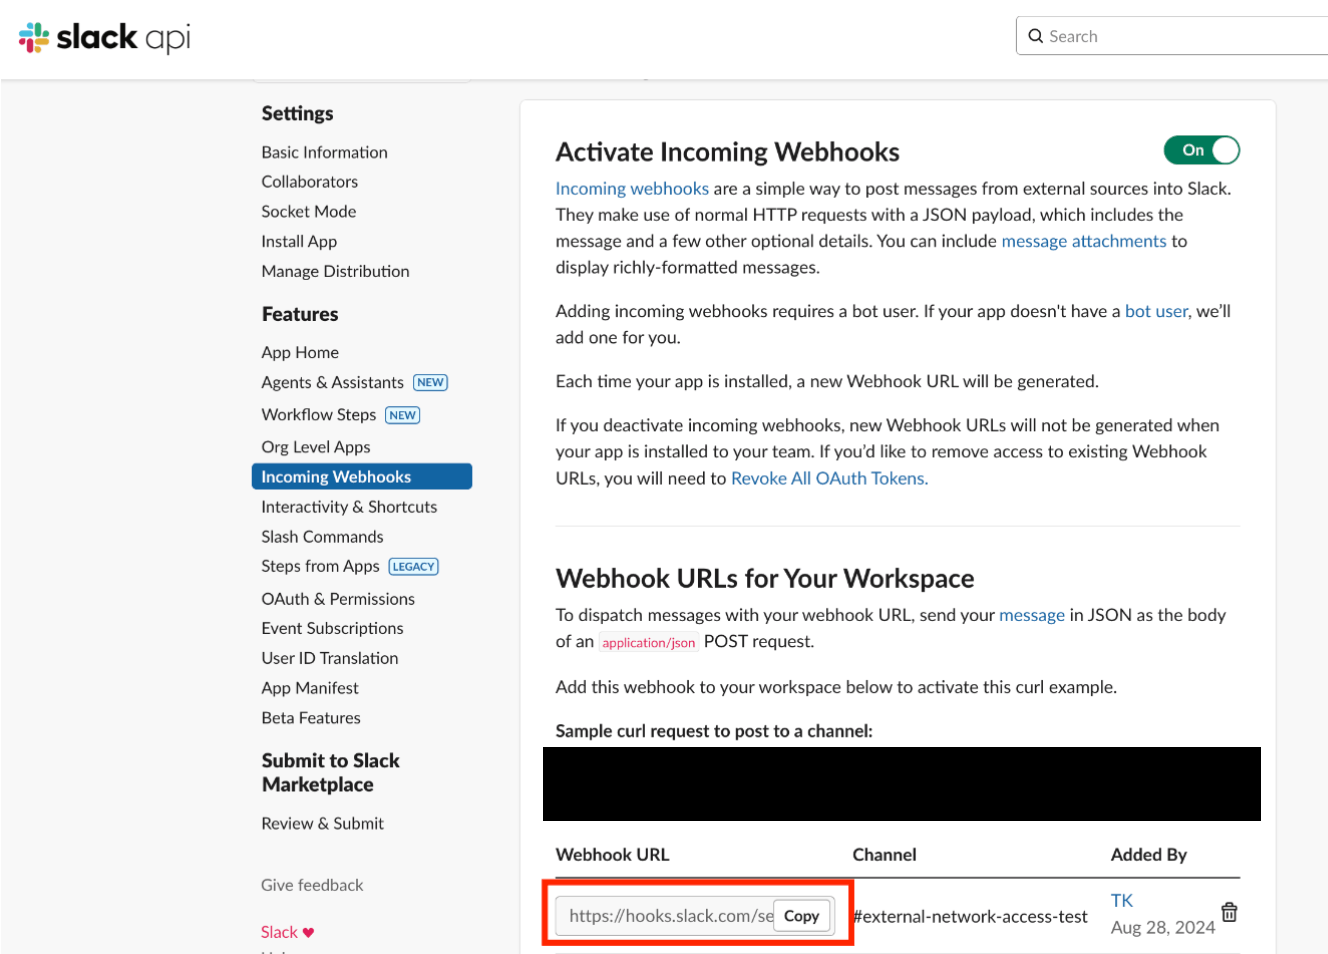Copy the webhook URL
Viewport: 1328px width, 954px height.
pos(801,916)
